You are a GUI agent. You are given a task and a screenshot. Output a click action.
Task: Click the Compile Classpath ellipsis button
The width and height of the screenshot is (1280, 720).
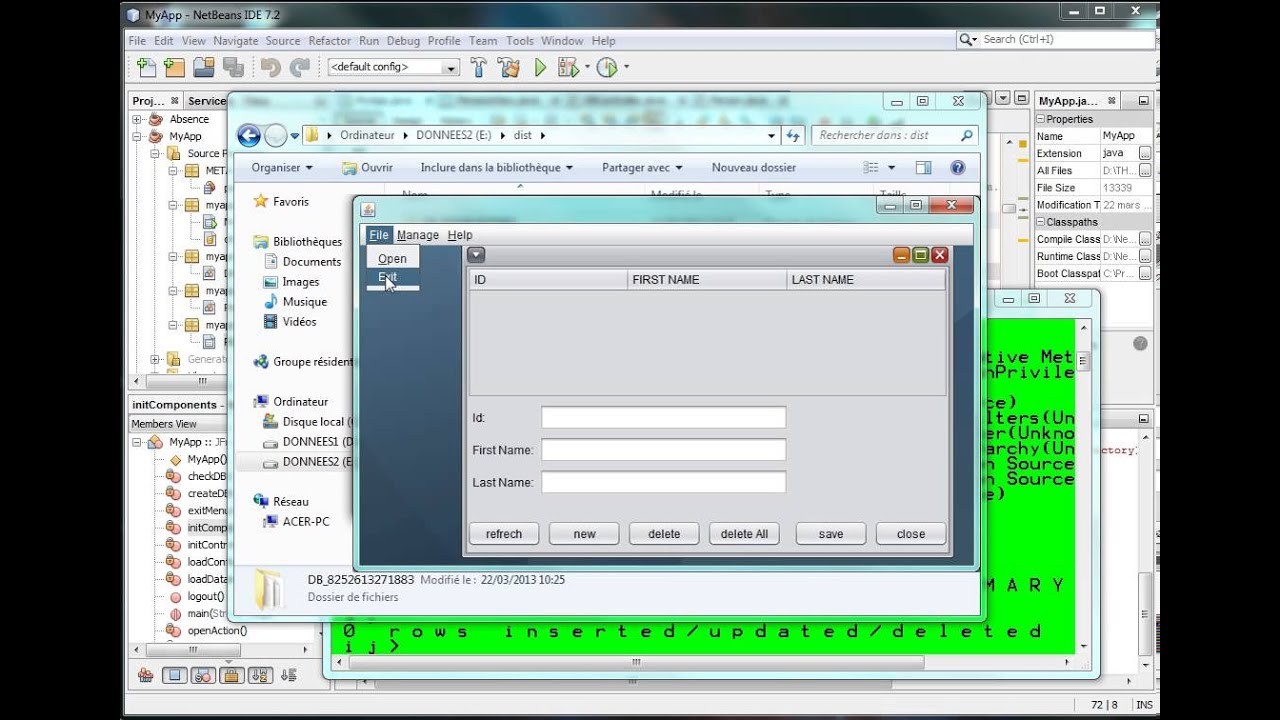coord(1145,239)
